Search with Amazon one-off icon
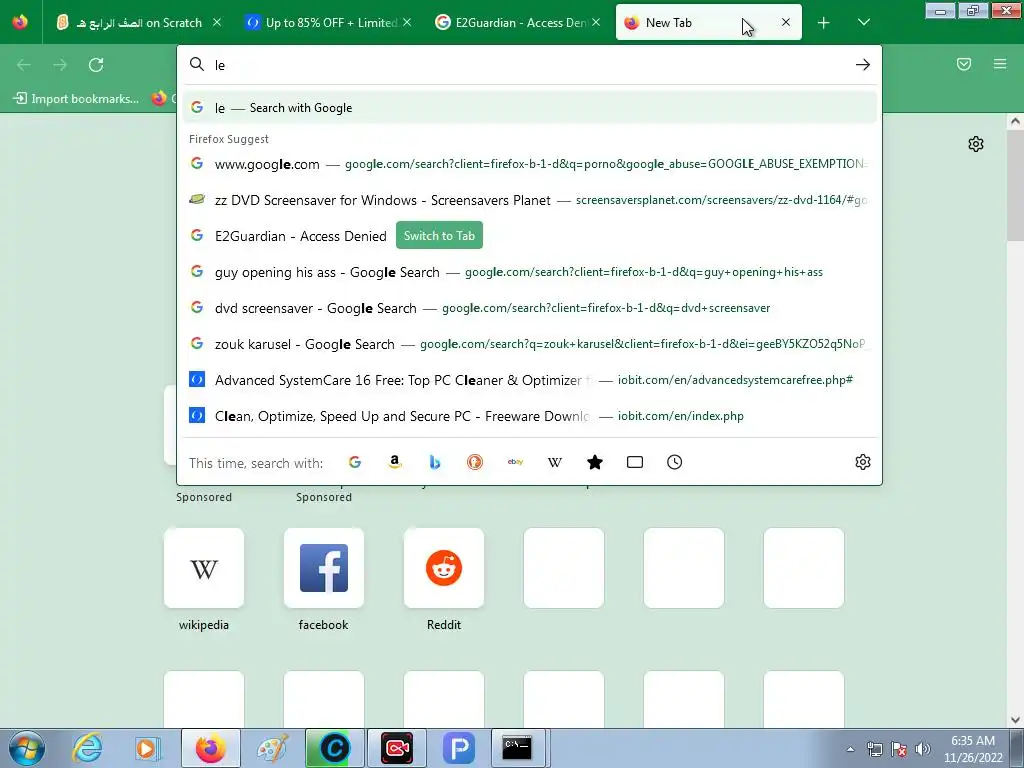 click(x=394, y=462)
